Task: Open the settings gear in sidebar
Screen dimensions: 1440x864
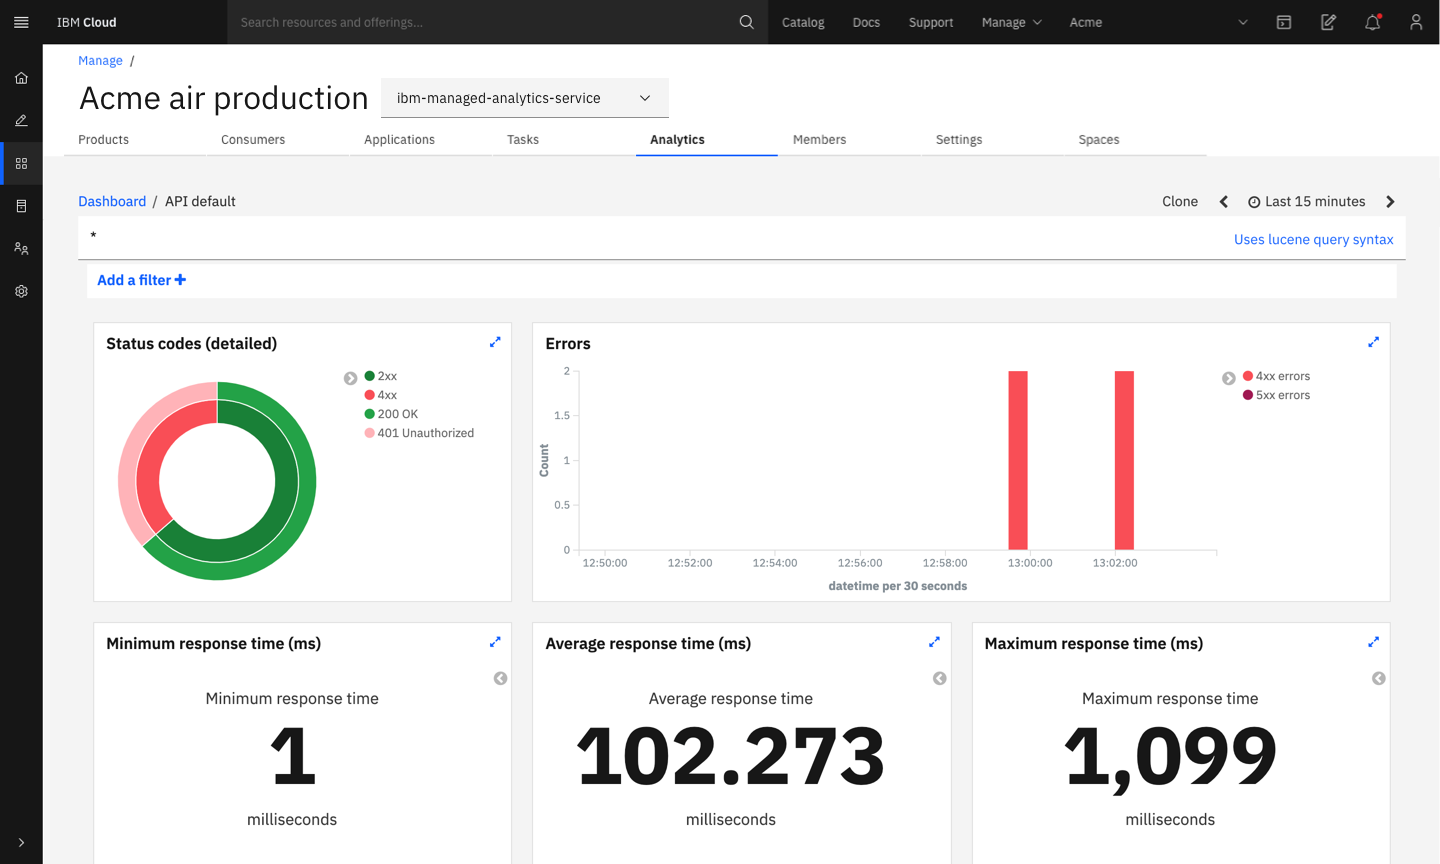Action: click(21, 291)
